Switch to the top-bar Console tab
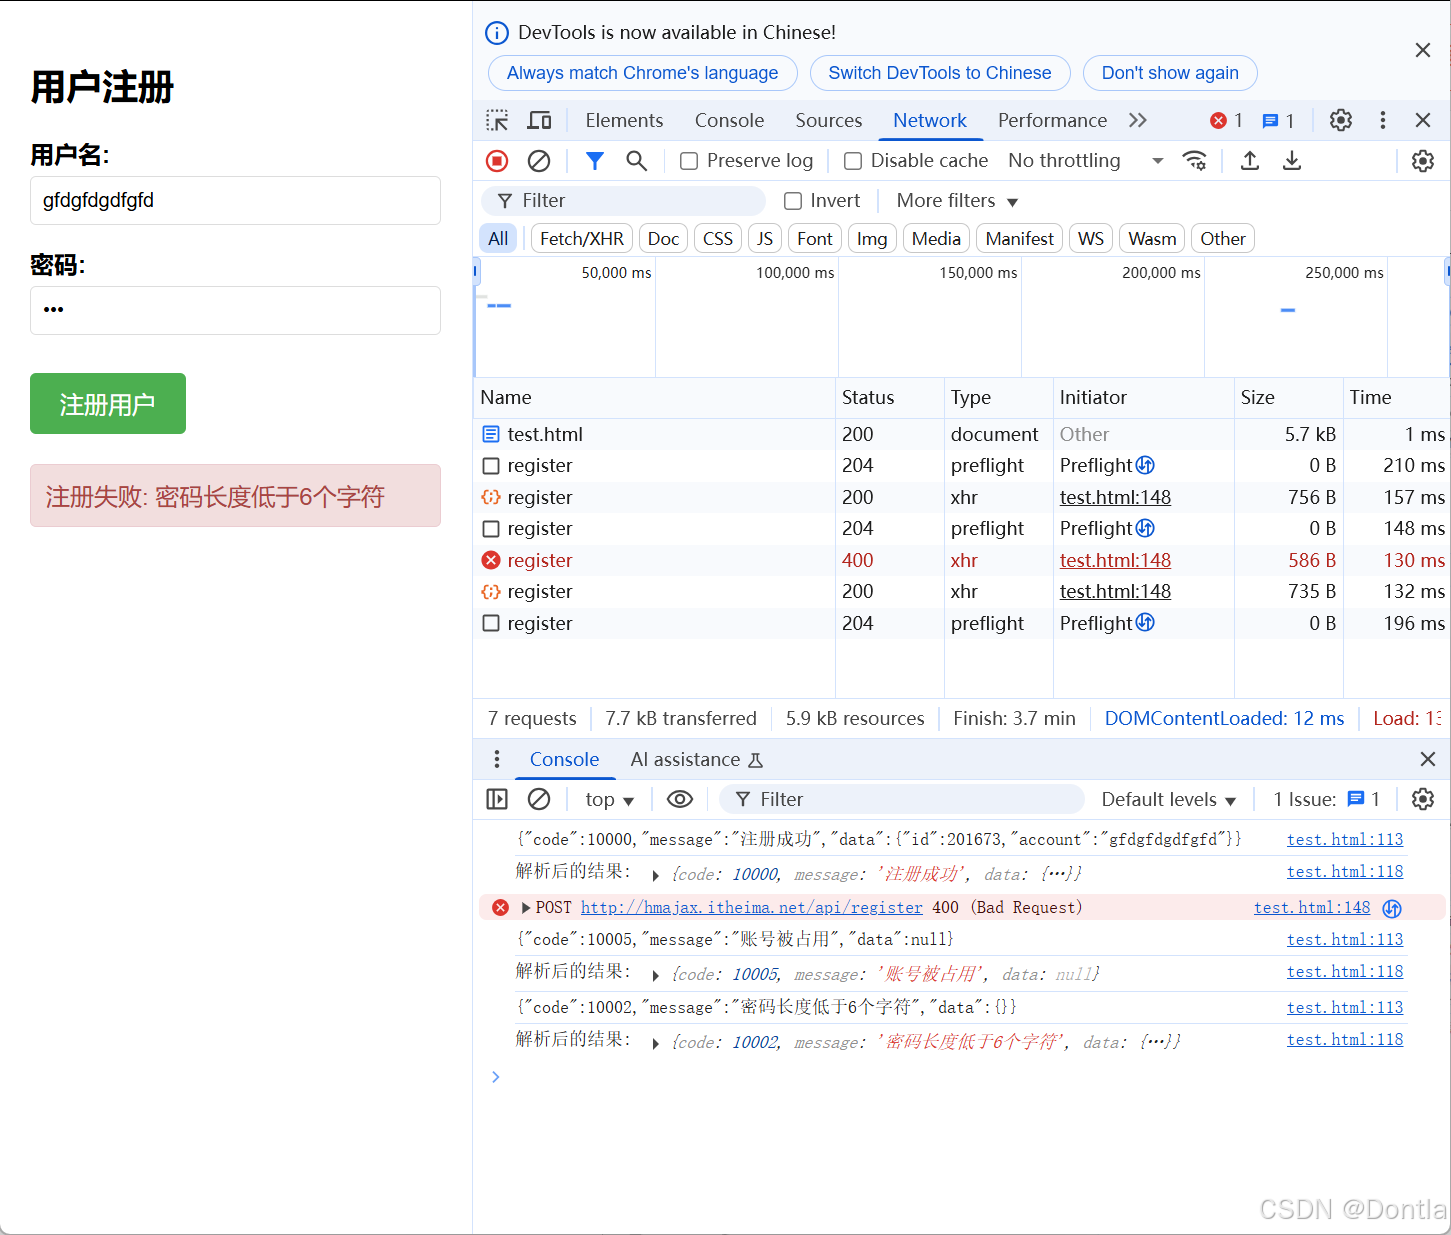 (729, 121)
